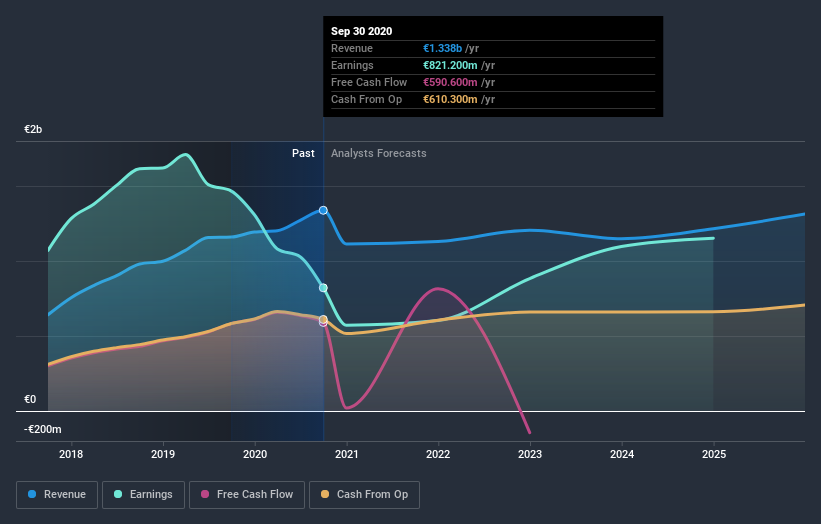This screenshot has width=821, height=524.
Task: Click the Cash From Op tooltip label
Action: point(367,99)
